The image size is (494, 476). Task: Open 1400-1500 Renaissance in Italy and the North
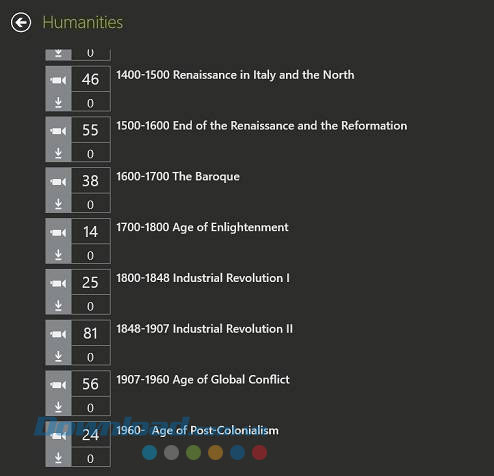(x=235, y=75)
